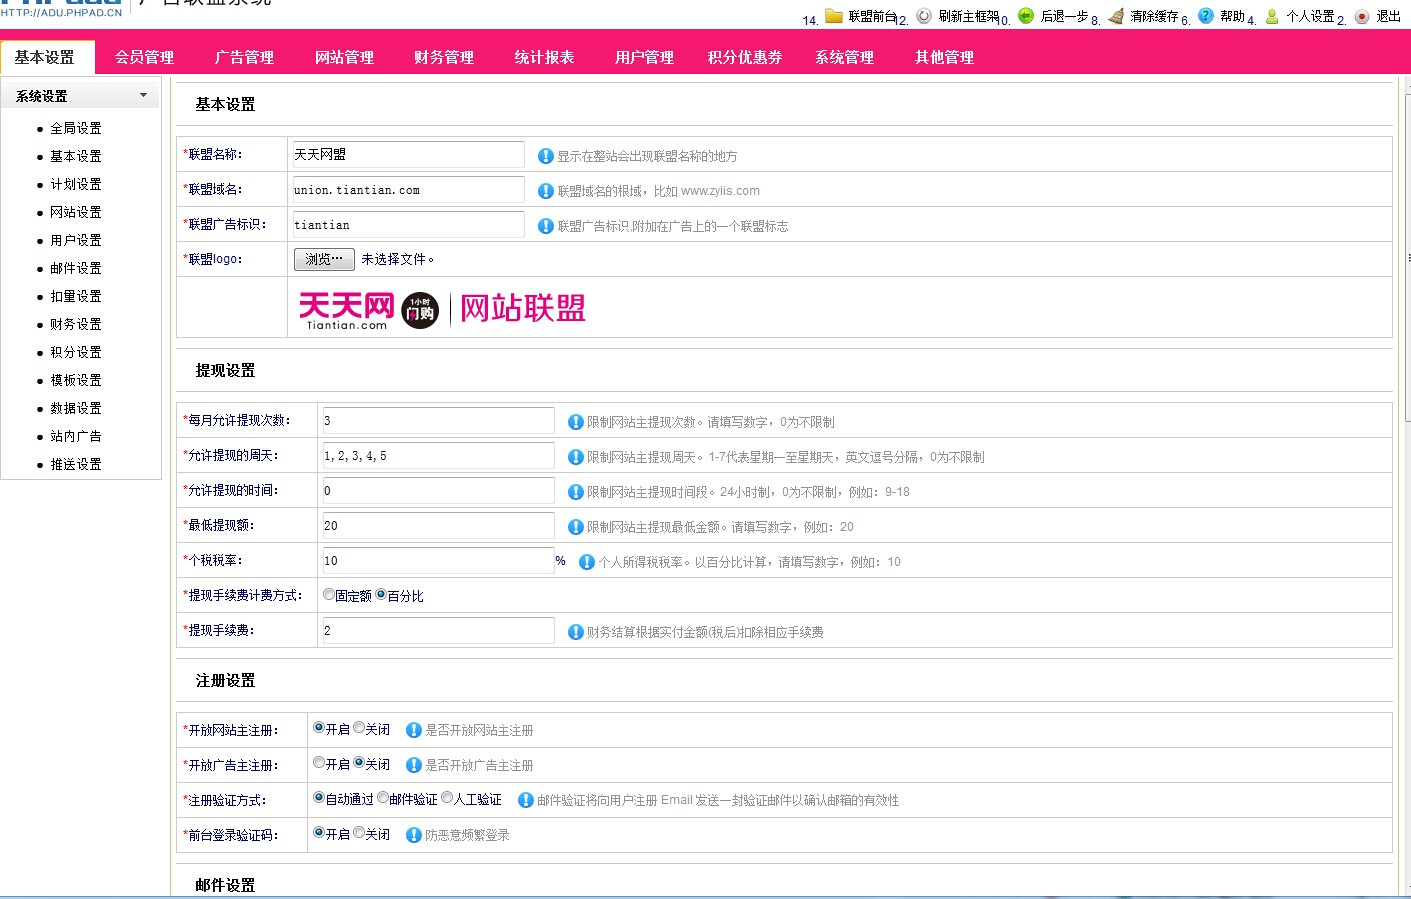Open the 会员管理 top tab
The width and height of the screenshot is (1411, 899).
tap(145, 57)
